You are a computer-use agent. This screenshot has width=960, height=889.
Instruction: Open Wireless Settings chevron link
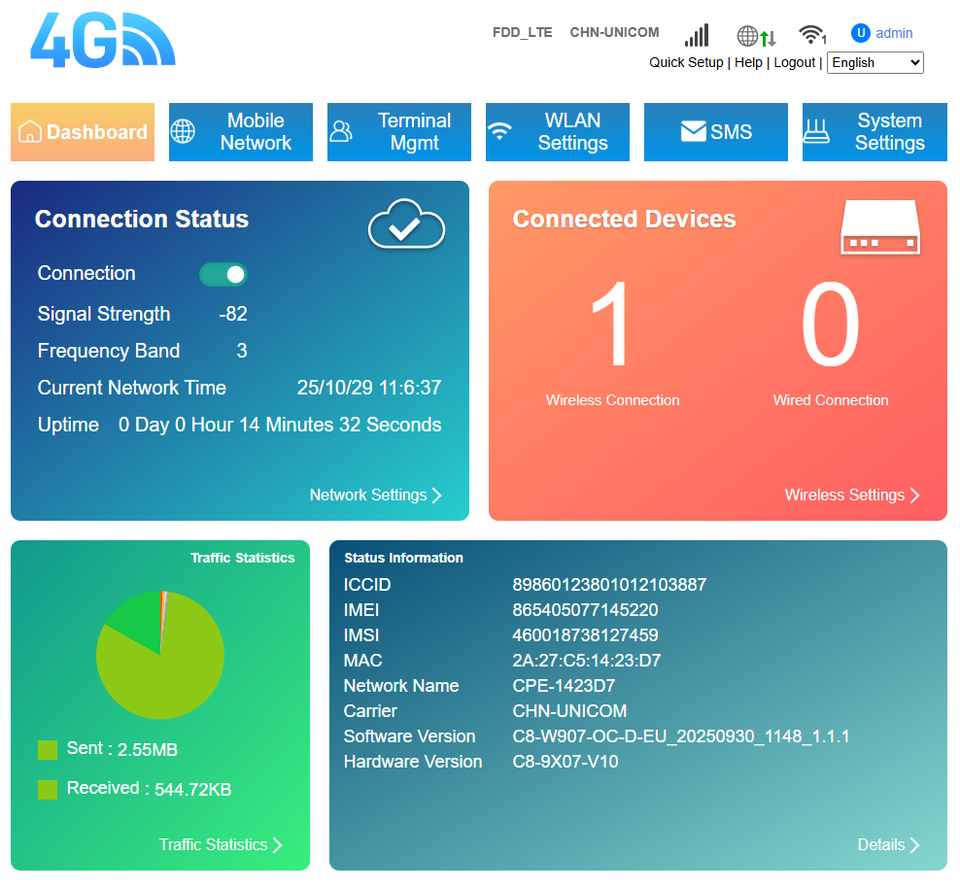(852, 495)
